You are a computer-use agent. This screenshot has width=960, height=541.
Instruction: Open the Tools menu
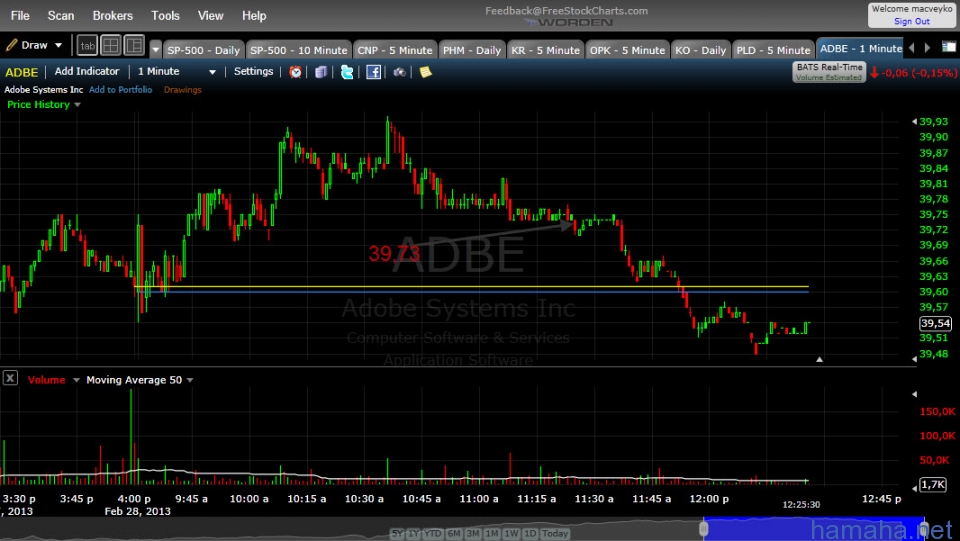[x=165, y=16]
